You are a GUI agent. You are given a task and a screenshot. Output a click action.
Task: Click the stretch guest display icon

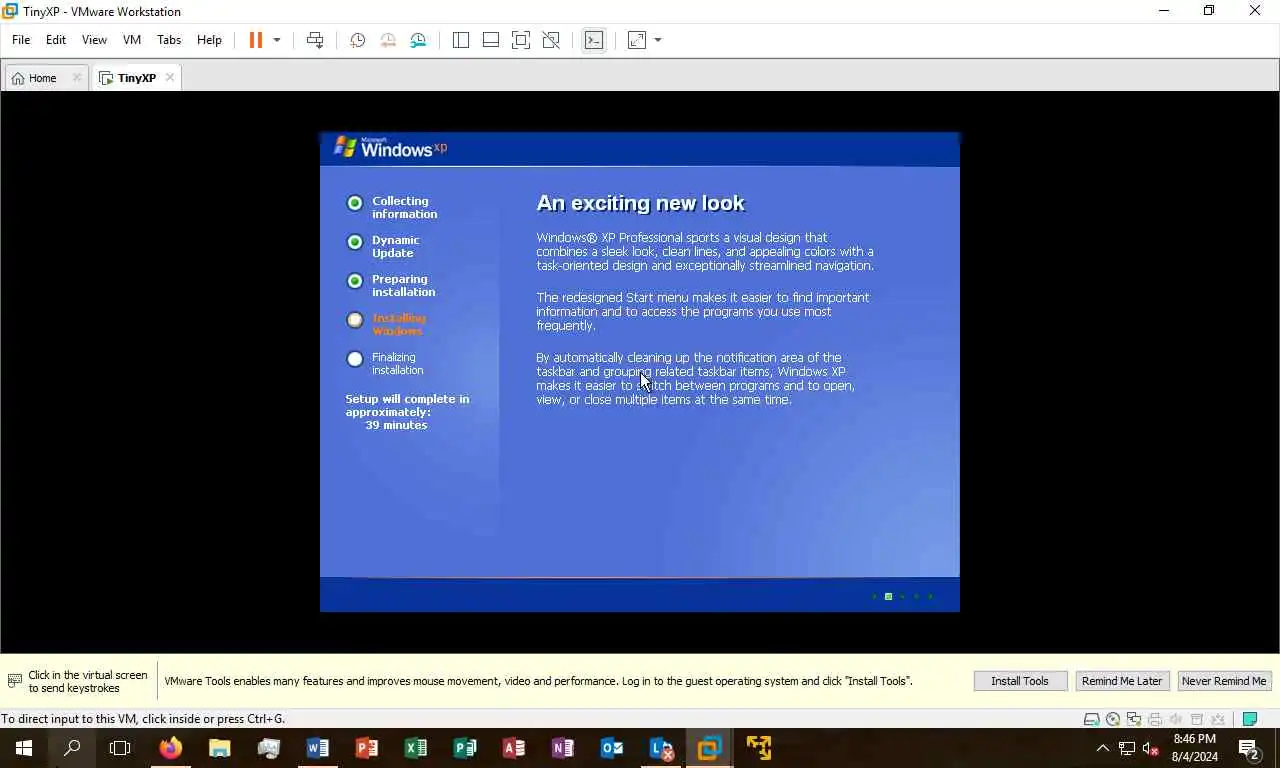coord(637,40)
